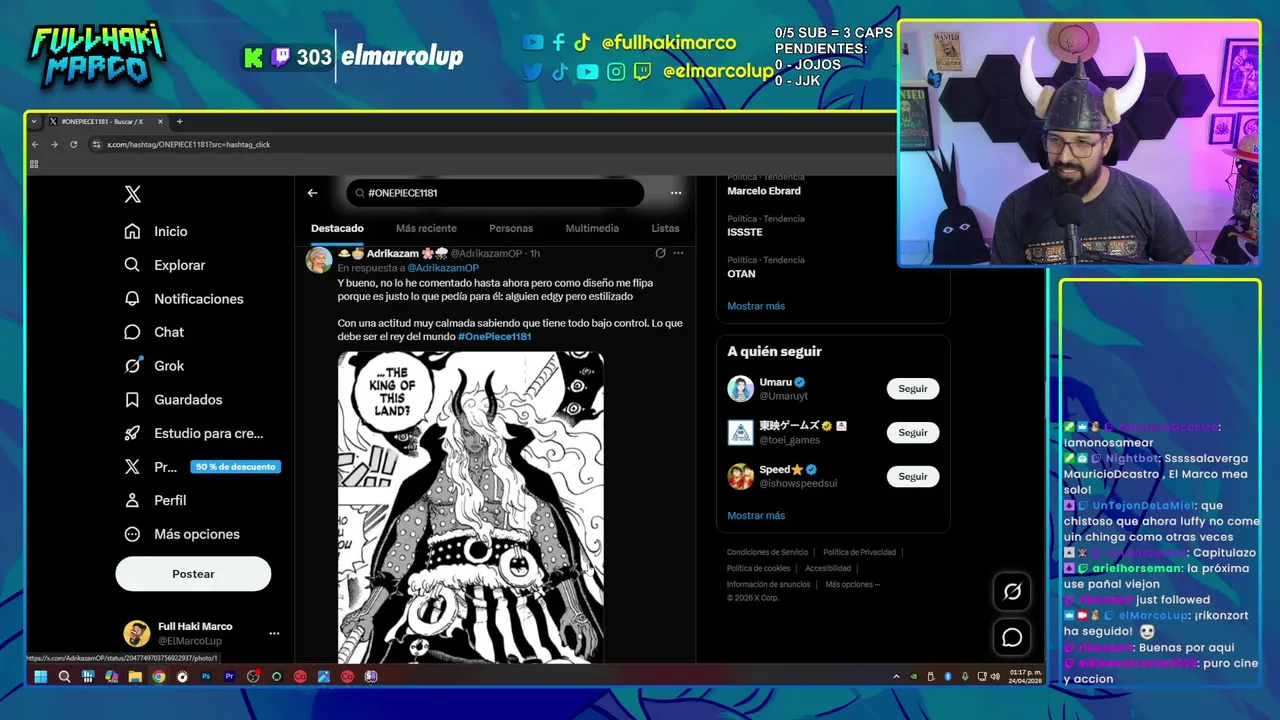1280x720 pixels.
Task: Click floating Grok button at bottom right
Action: click(x=1012, y=592)
